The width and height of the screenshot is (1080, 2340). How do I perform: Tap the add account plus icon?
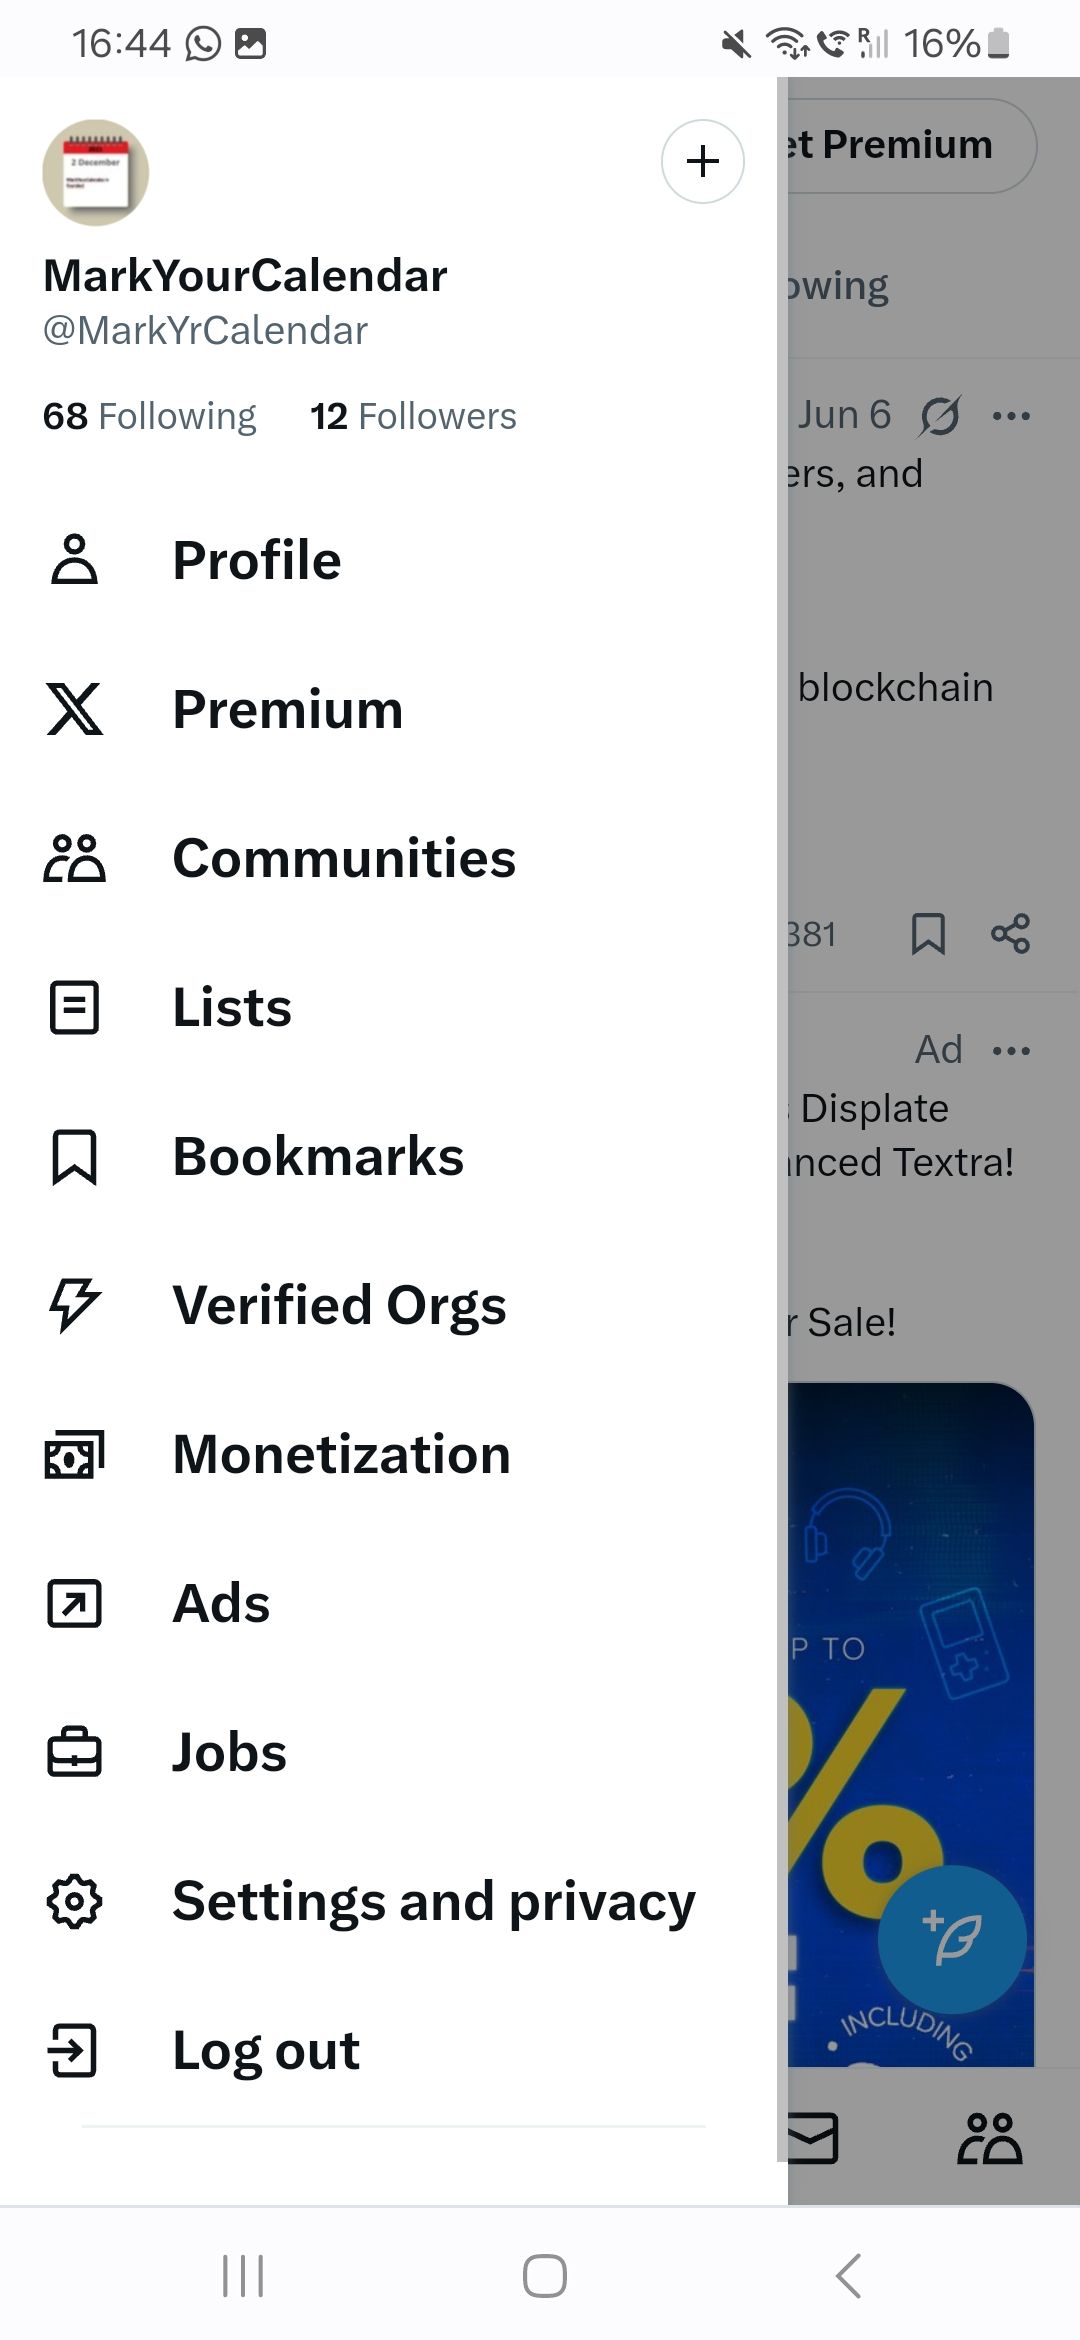tap(702, 161)
